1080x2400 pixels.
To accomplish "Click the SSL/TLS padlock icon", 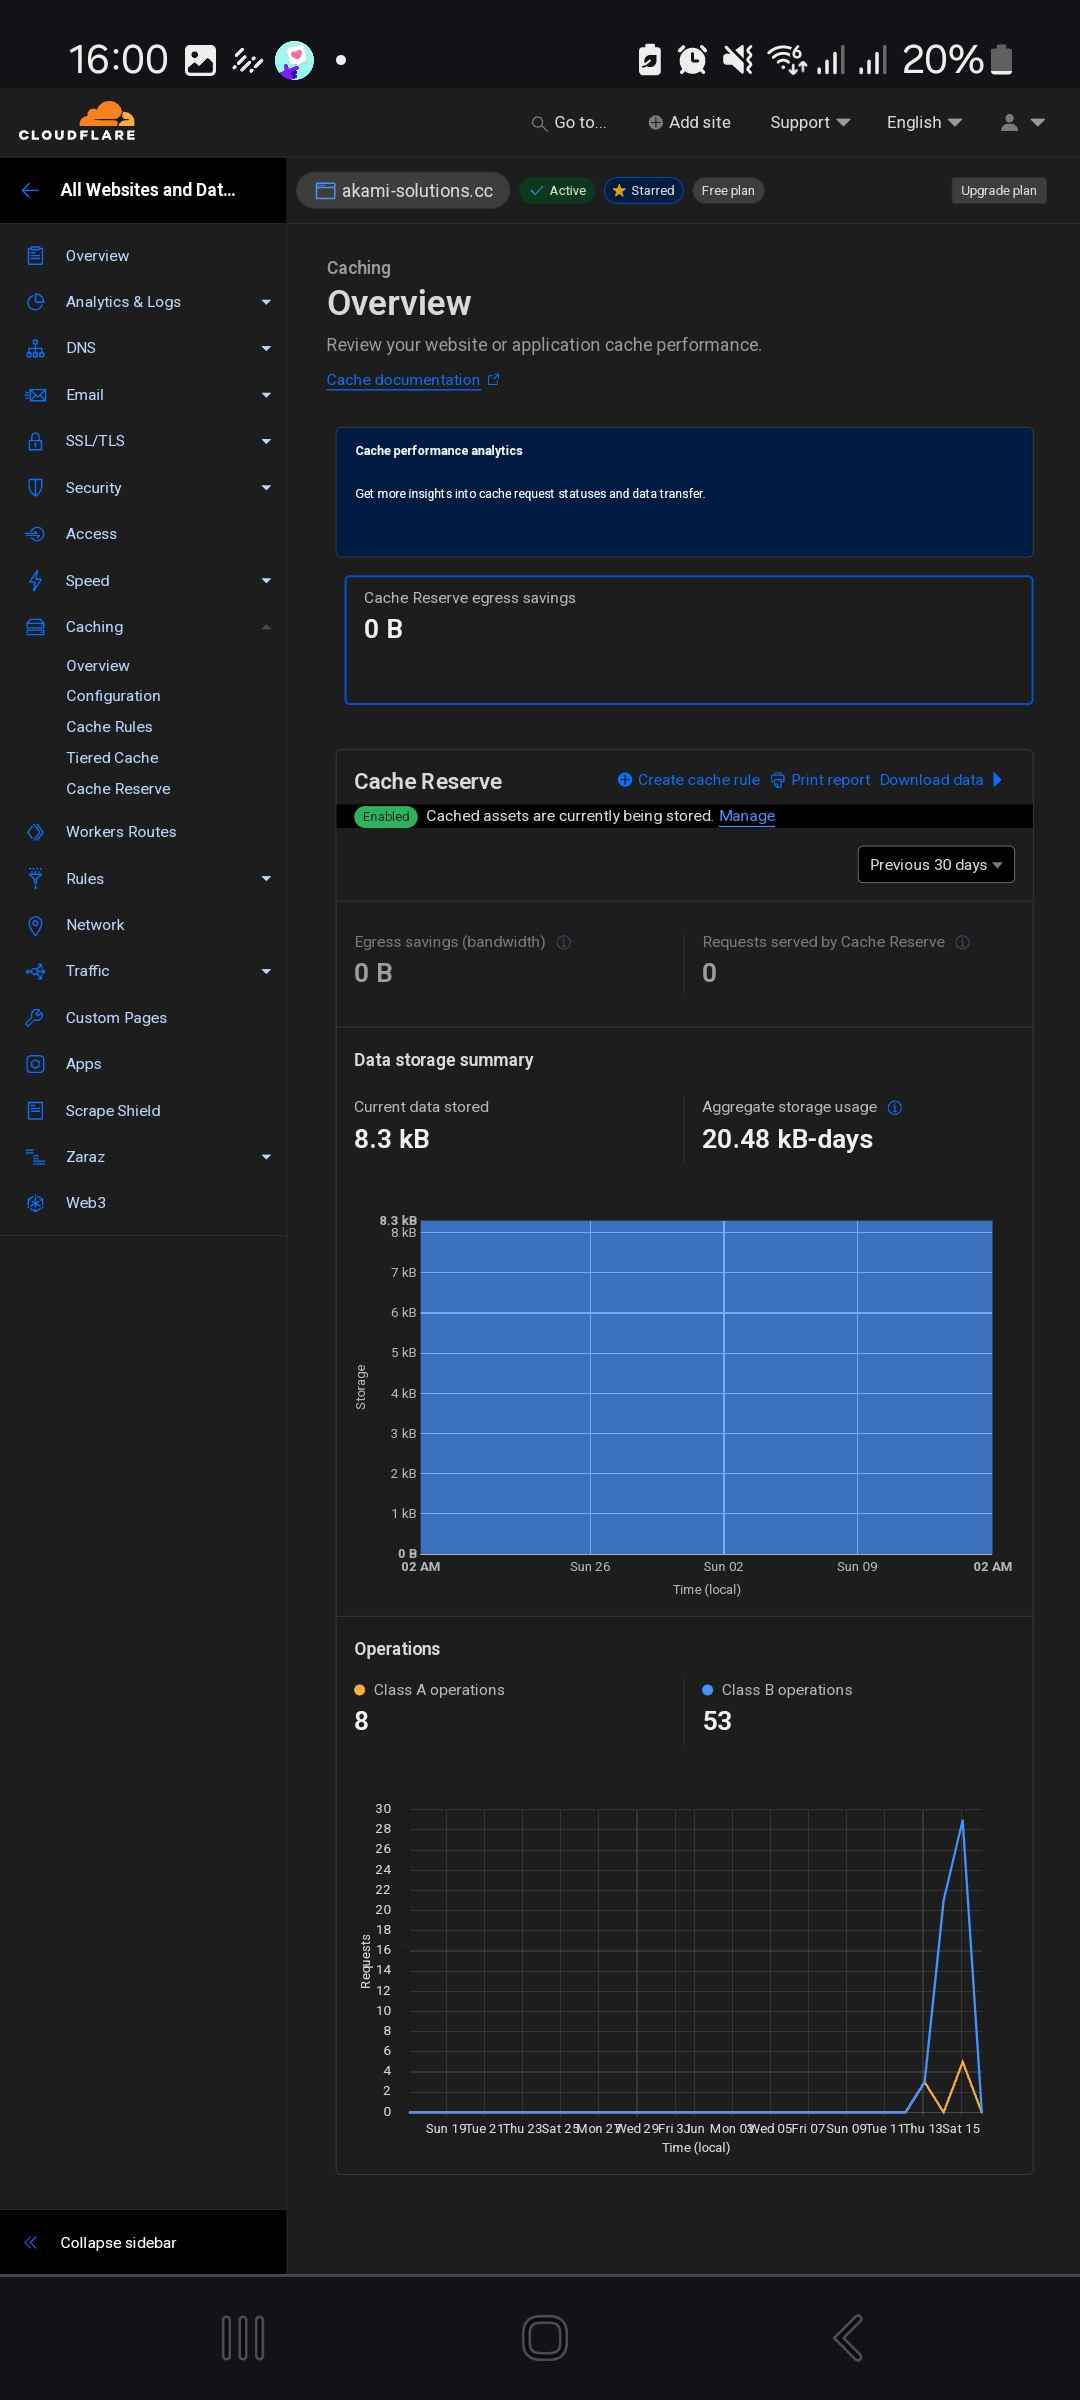I will [35, 441].
